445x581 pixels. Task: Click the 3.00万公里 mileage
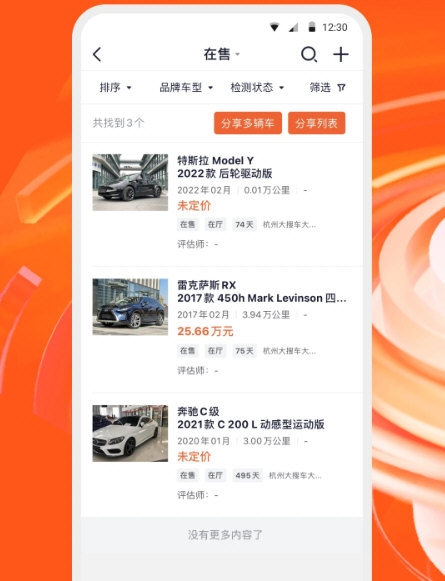[266, 441]
